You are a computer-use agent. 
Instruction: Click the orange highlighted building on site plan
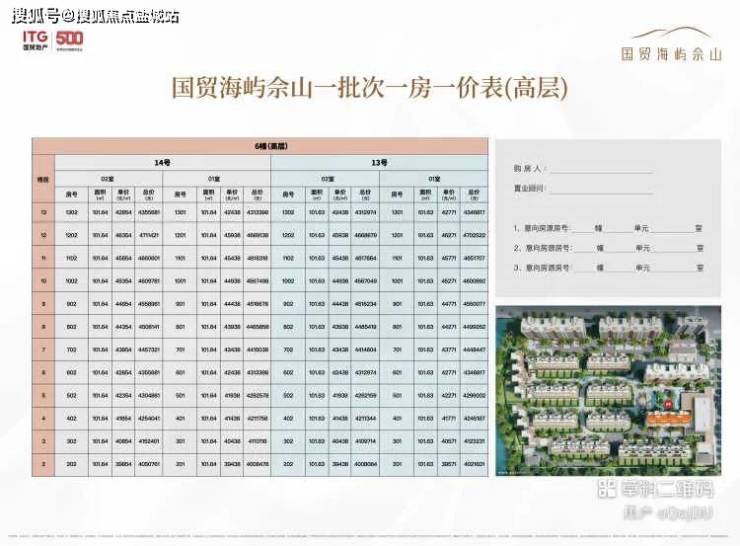tap(668, 418)
